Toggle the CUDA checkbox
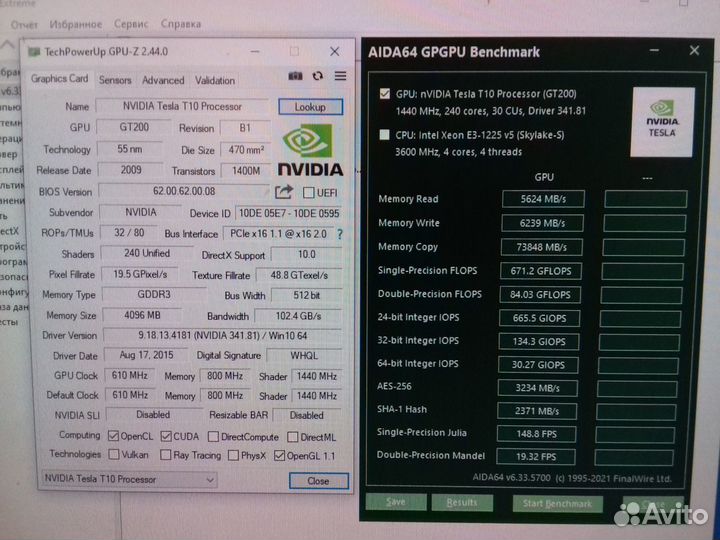The height and width of the screenshot is (540, 720). pyautogui.click(x=166, y=436)
